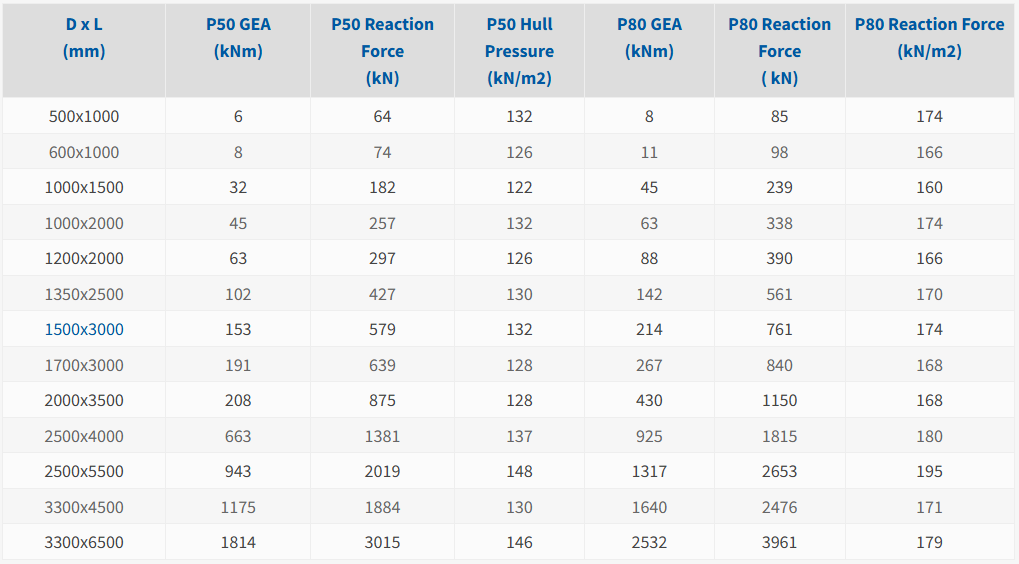This screenshot has width=1019, height=564.
Task: Click the "P80 Reaction Force (kN/m2)" header
Action: tap(929, 38)
